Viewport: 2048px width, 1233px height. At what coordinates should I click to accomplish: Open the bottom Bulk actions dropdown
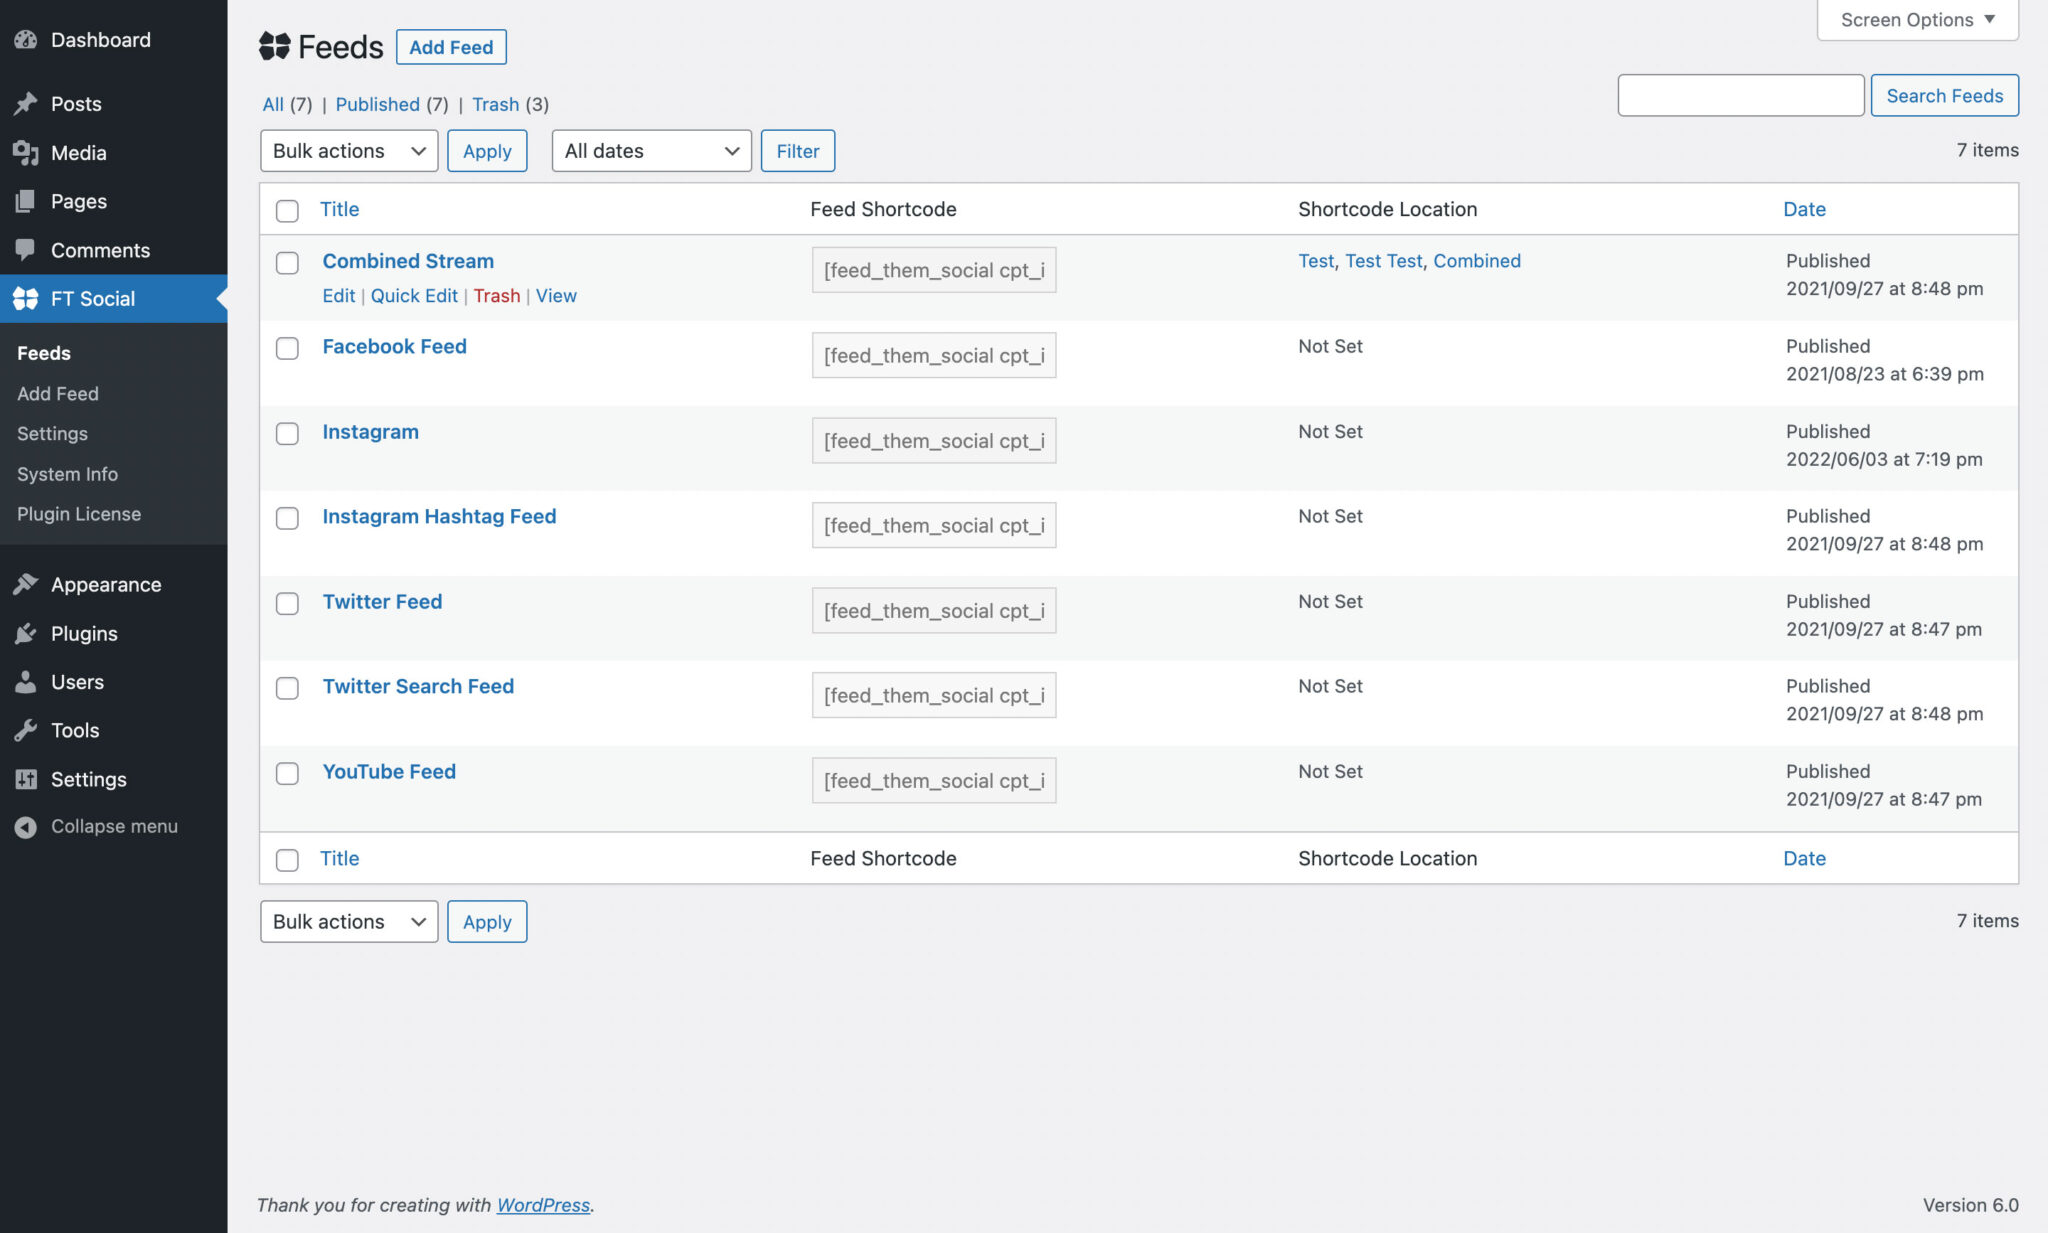[x=349, y=922]
